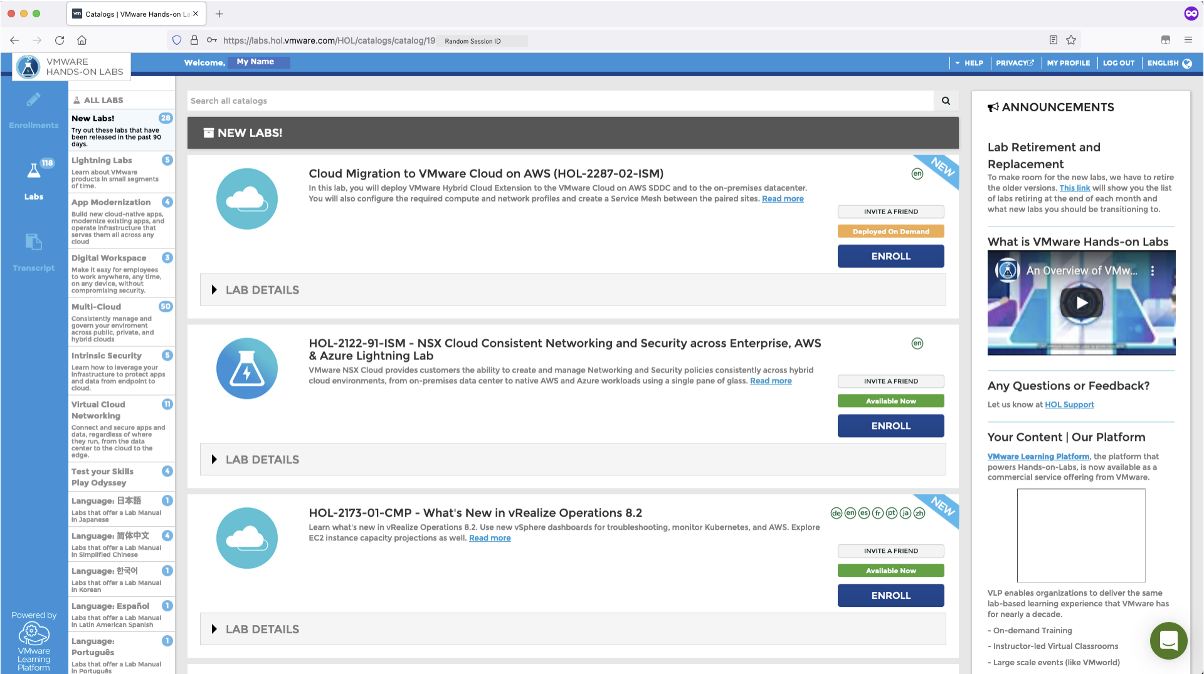
Task: Open the Help dropdown
Action: (x=968, y=62)
